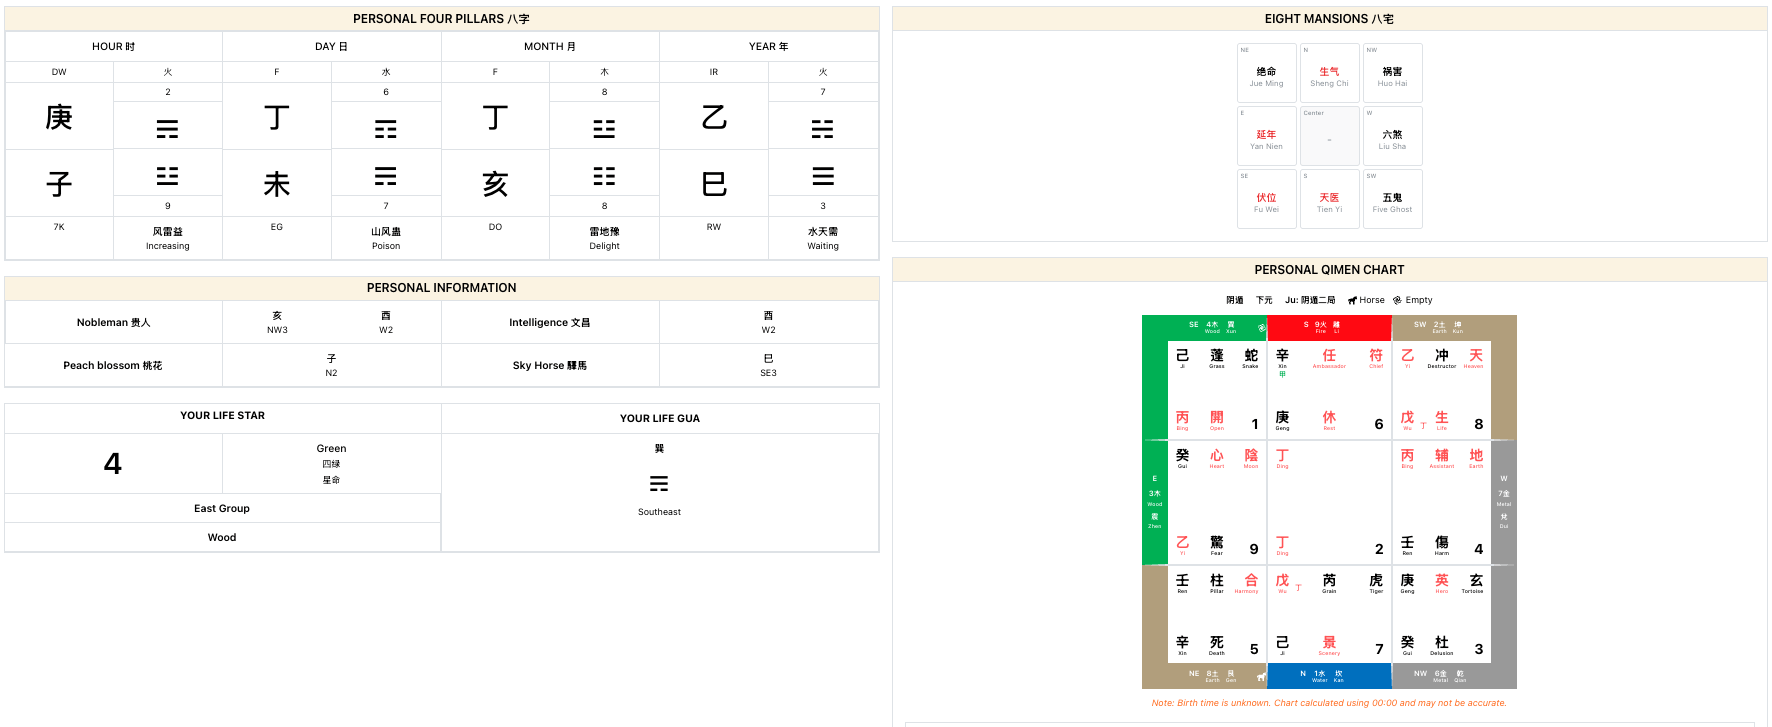Click the Intelligence 文昌 label
Screen dimensions: 1772x727
pos(550,322)
